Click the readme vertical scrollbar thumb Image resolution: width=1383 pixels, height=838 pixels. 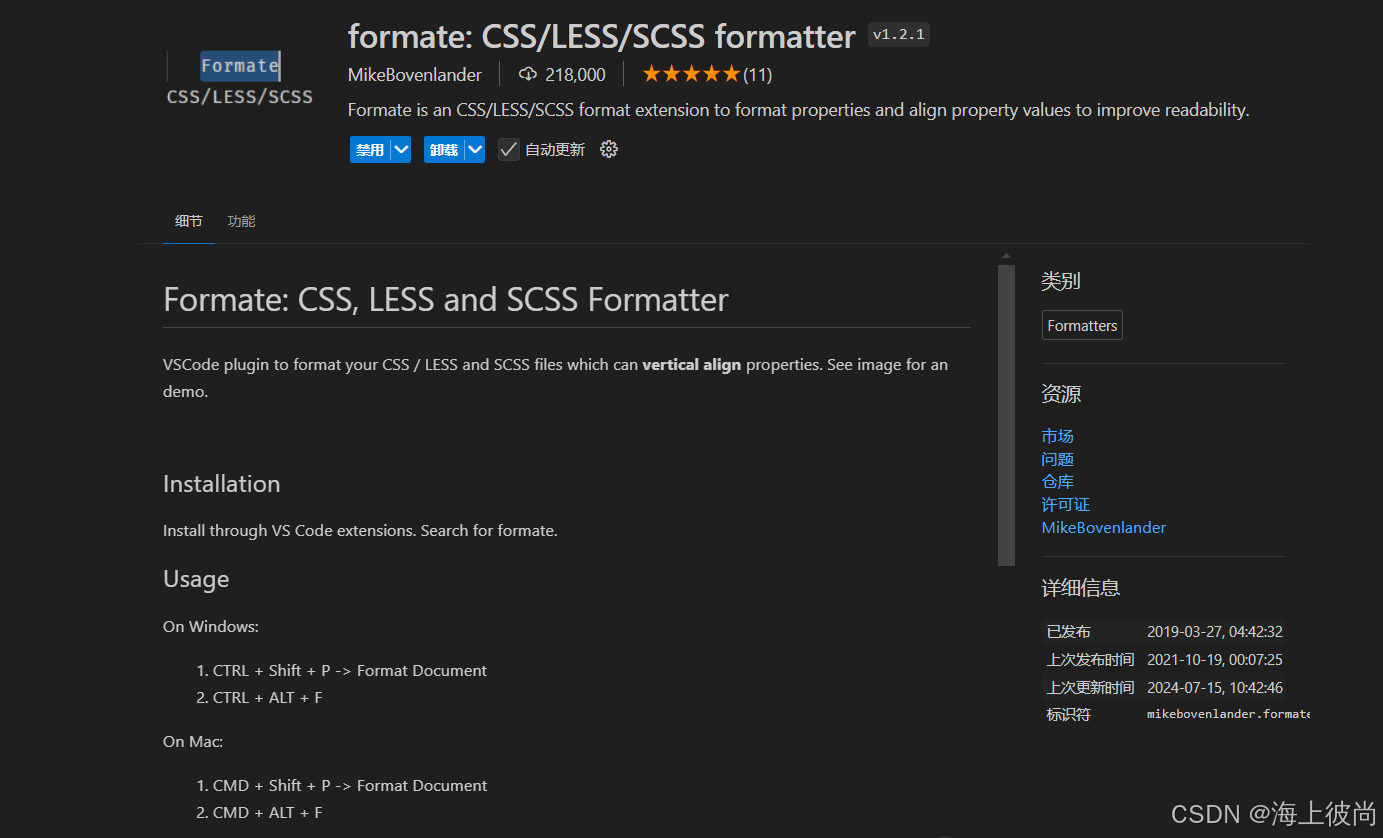pos(1006,416)
